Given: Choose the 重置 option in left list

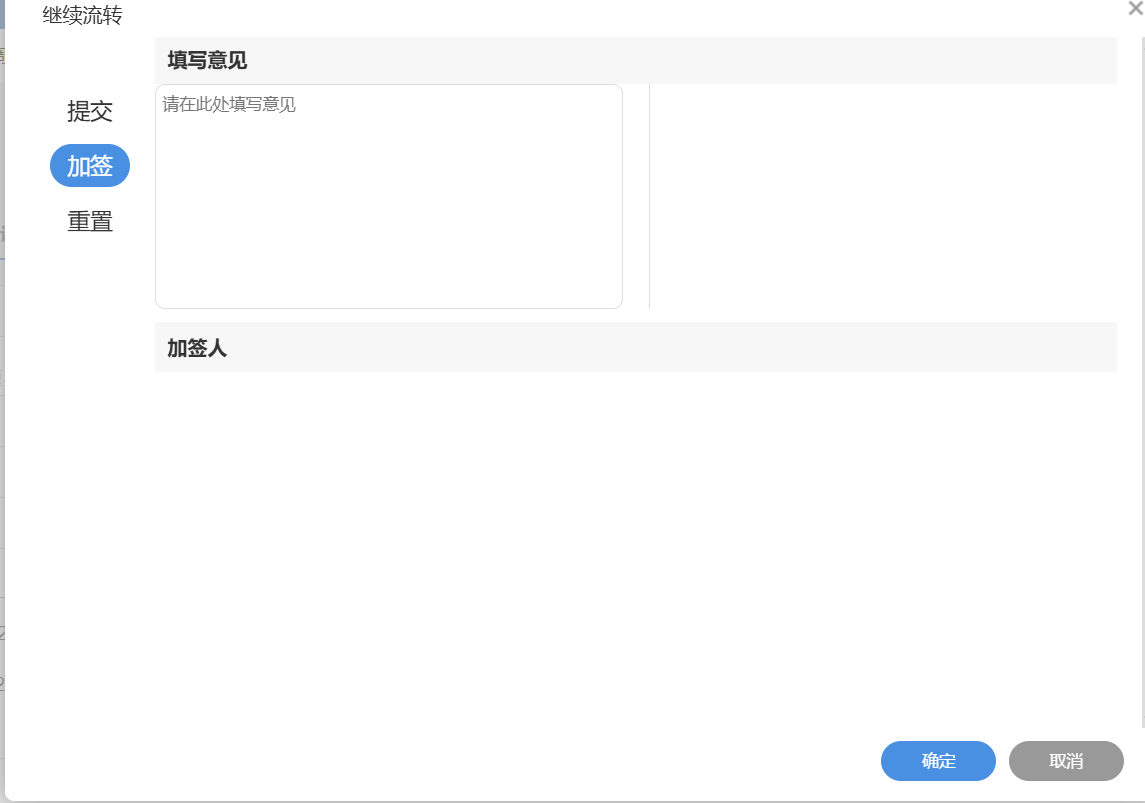Looking at the screenshot, I should [x=90, y=221].
